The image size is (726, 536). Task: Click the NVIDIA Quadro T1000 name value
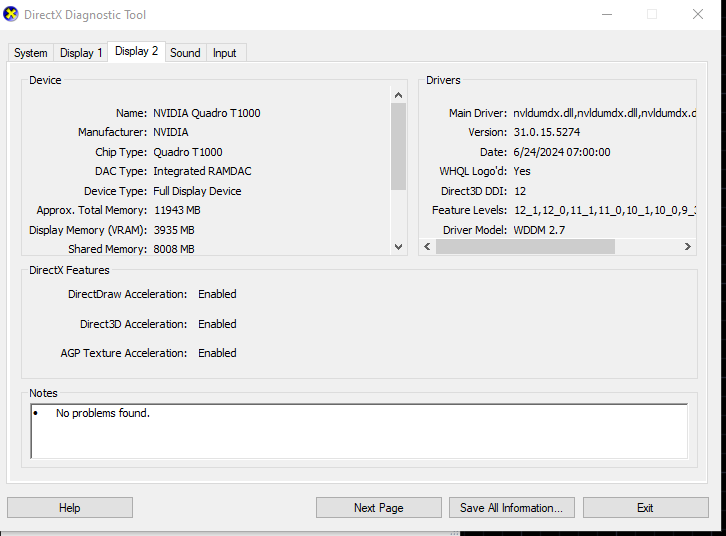pyautogui.click(x=206, y=113)
